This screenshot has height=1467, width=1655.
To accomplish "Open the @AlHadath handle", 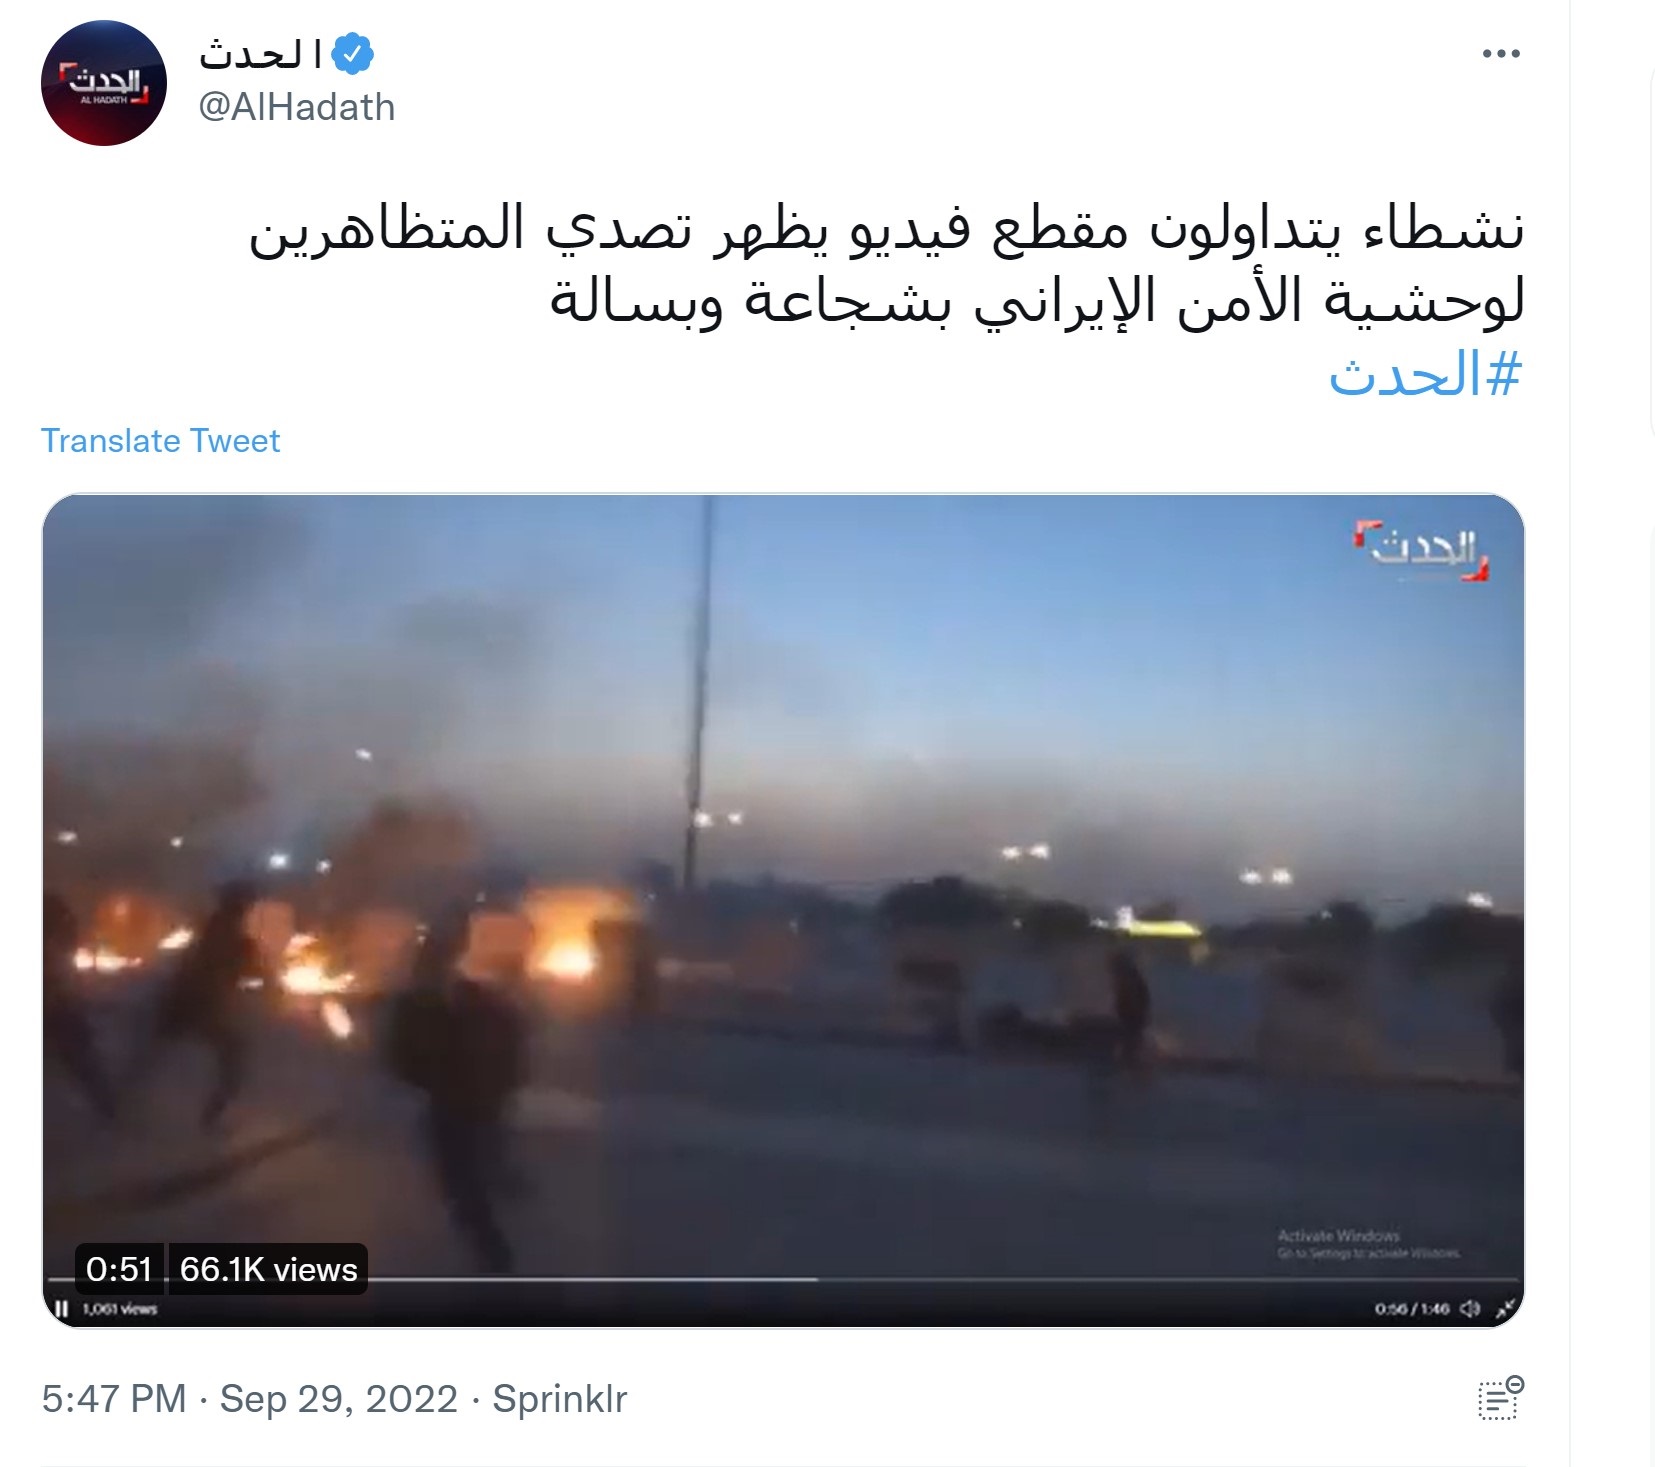I will pyautogui.click(x=297, y=107).
